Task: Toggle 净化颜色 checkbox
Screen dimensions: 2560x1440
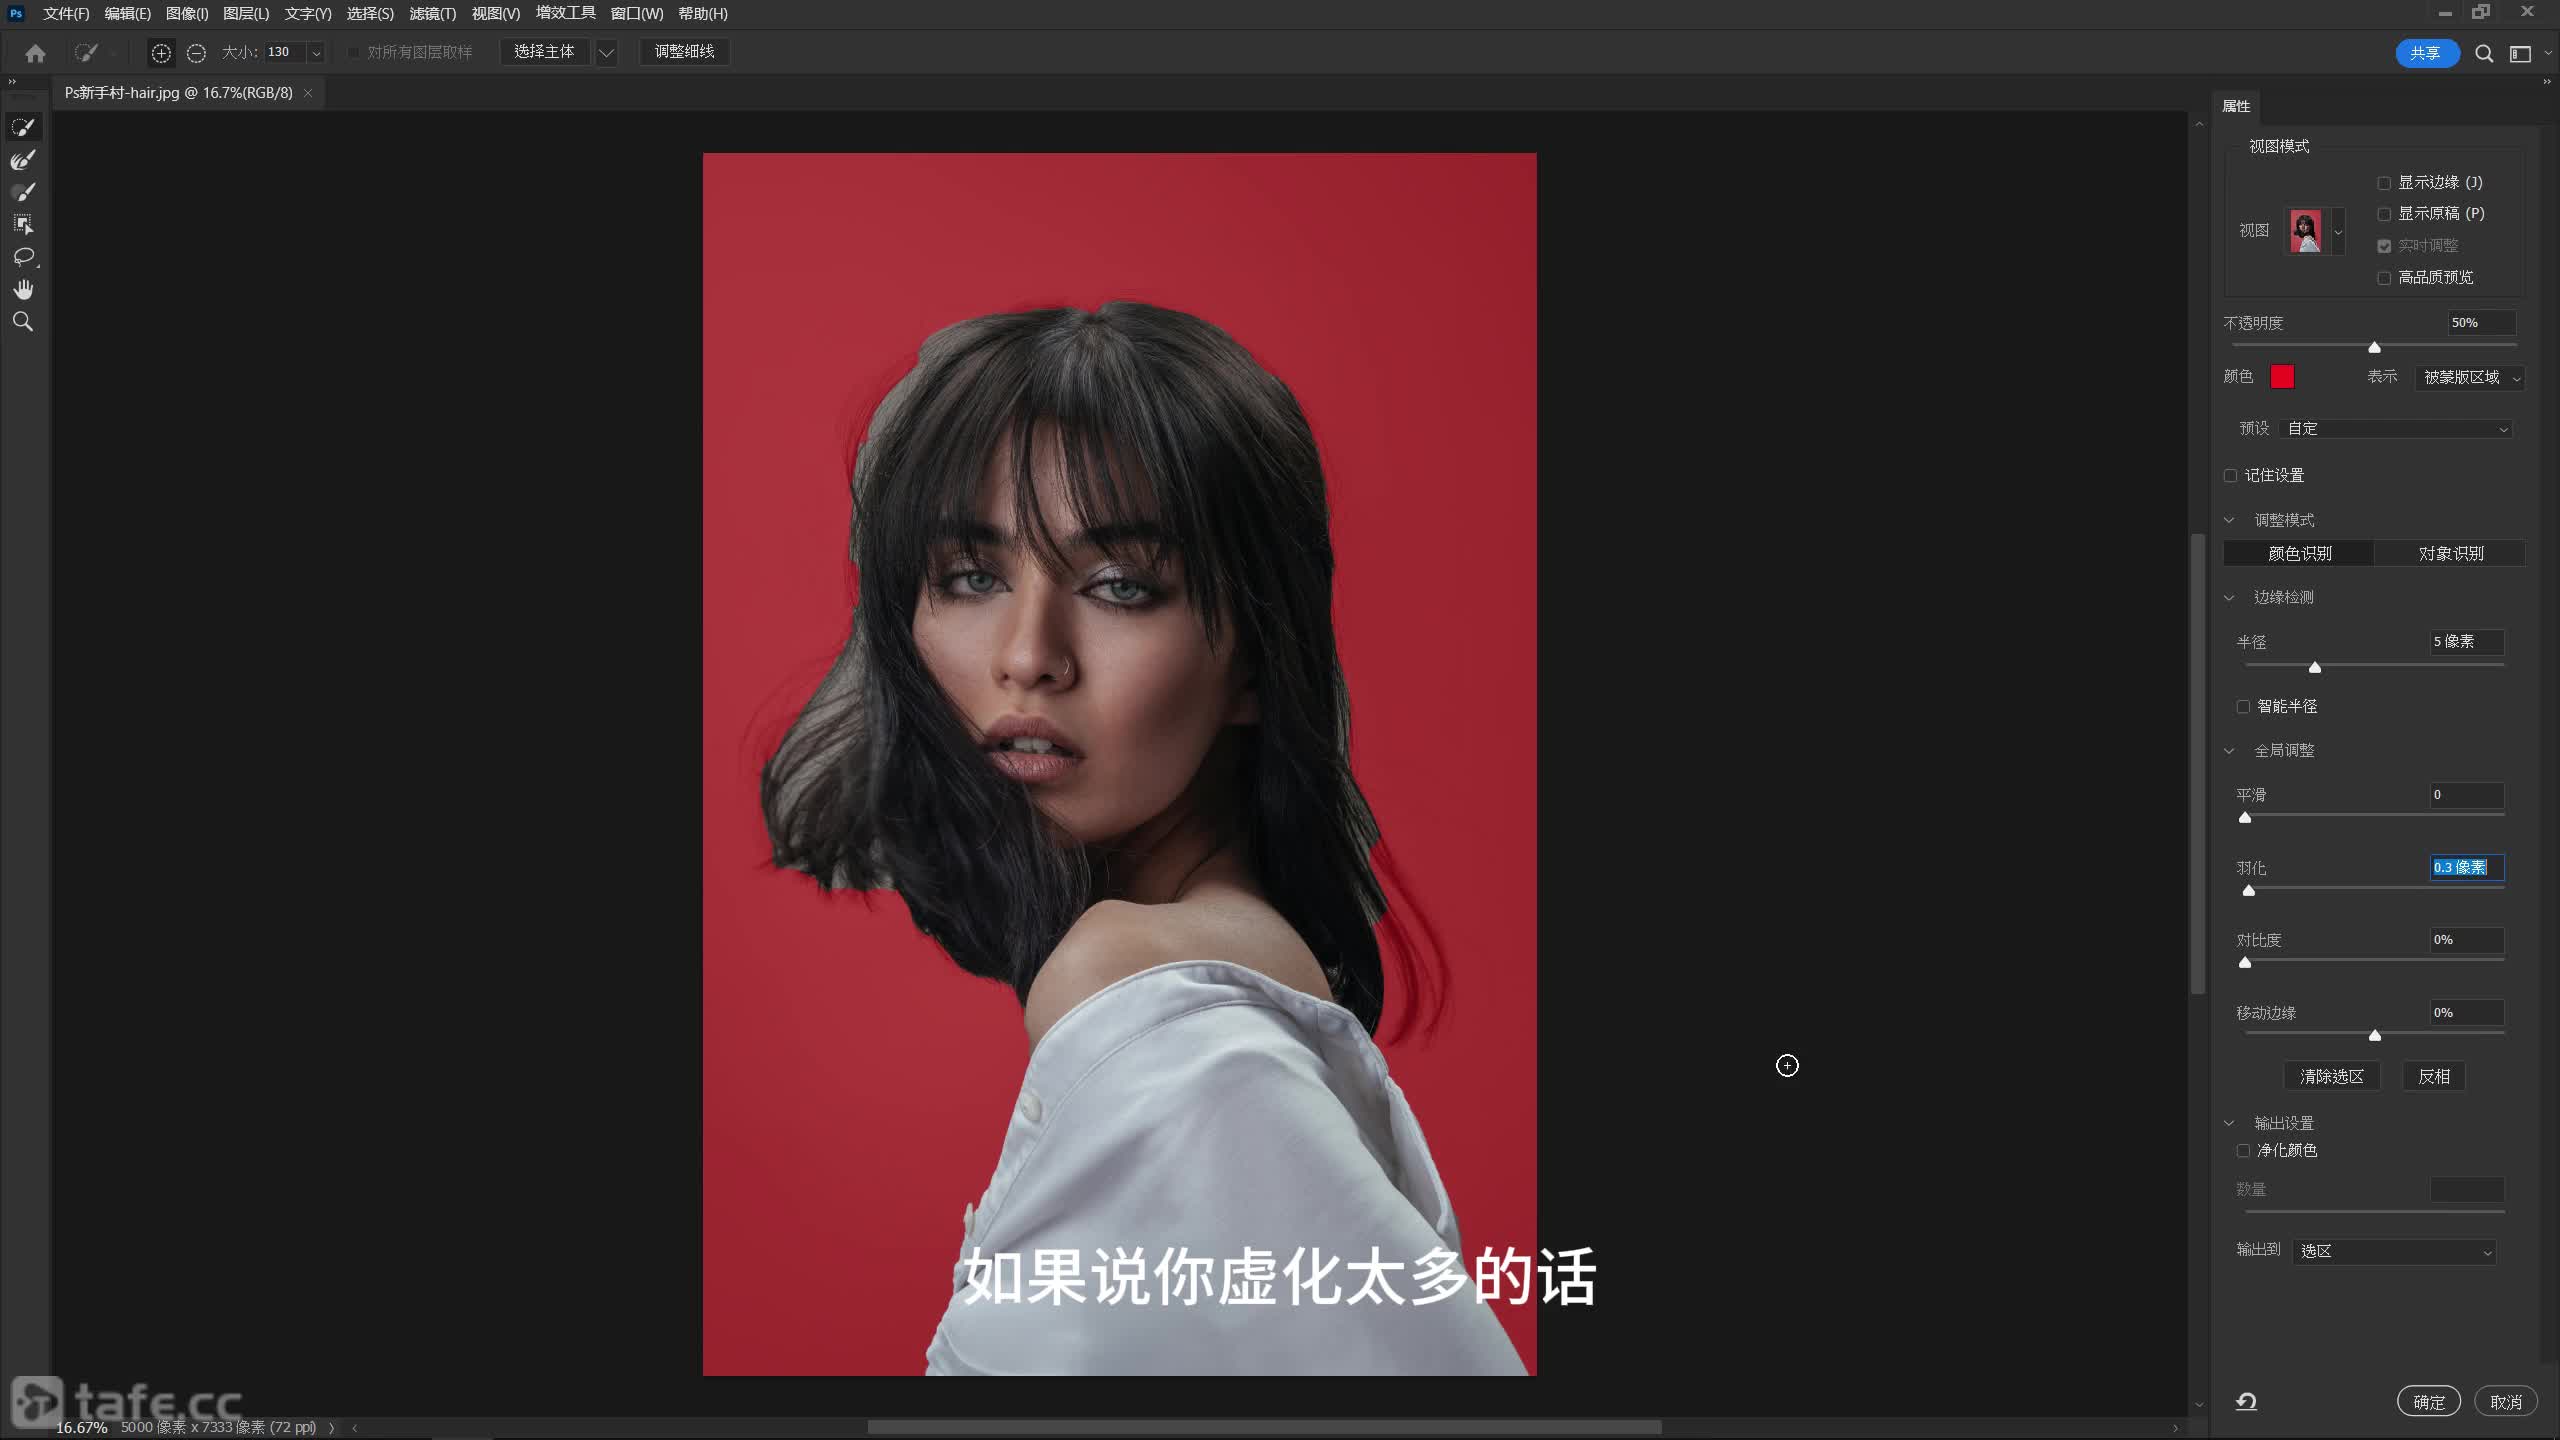Action: point(2243,1151)
